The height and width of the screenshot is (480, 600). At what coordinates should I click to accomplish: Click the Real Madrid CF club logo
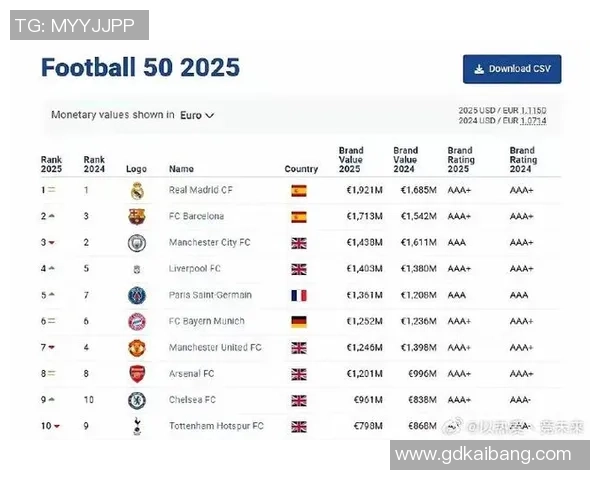click(137, 190)
